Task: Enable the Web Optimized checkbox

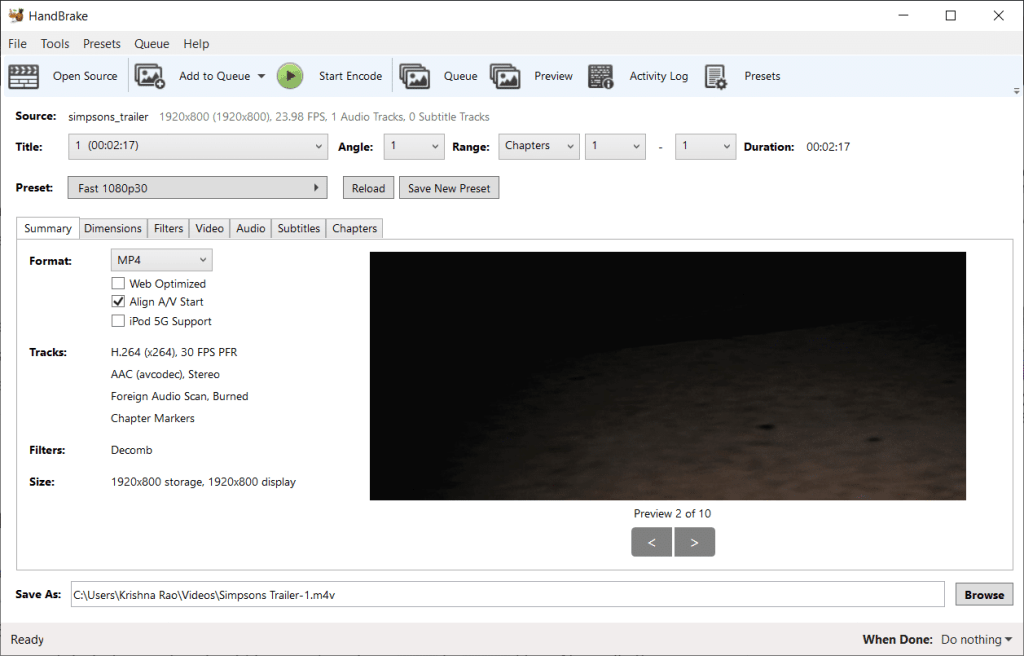Action: (x=118, y=284)
